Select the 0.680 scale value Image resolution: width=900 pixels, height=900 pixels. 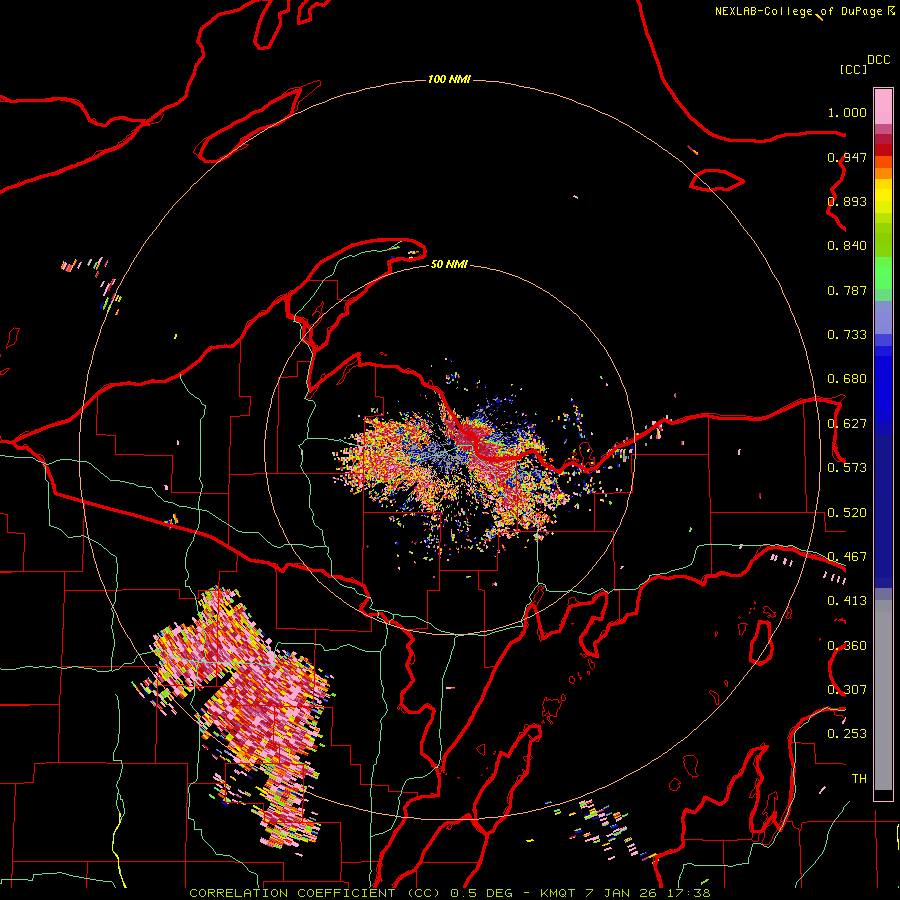[x=847, y=379]
